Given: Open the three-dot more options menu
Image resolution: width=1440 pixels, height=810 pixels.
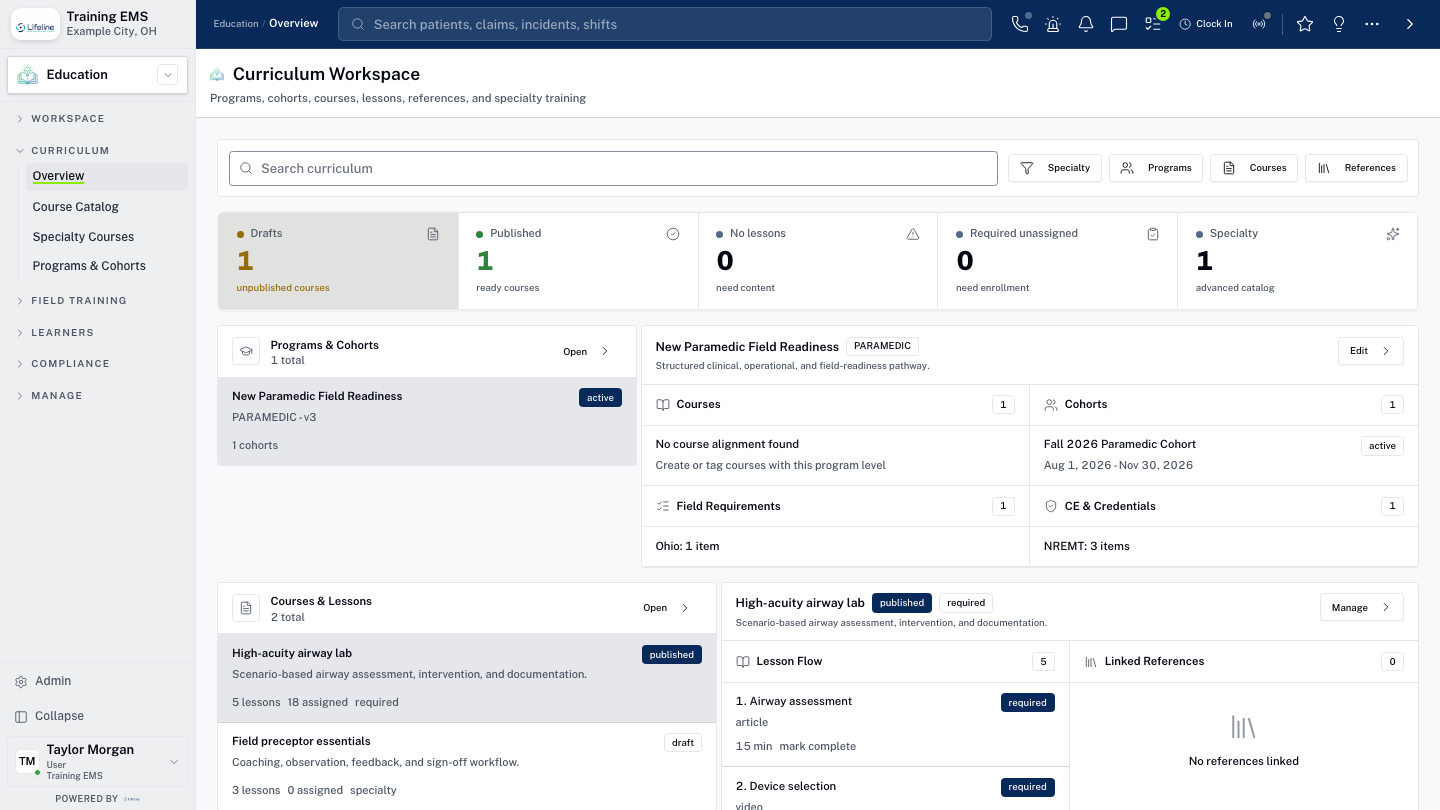Looking at the screenshot, I should (1372, 24).
